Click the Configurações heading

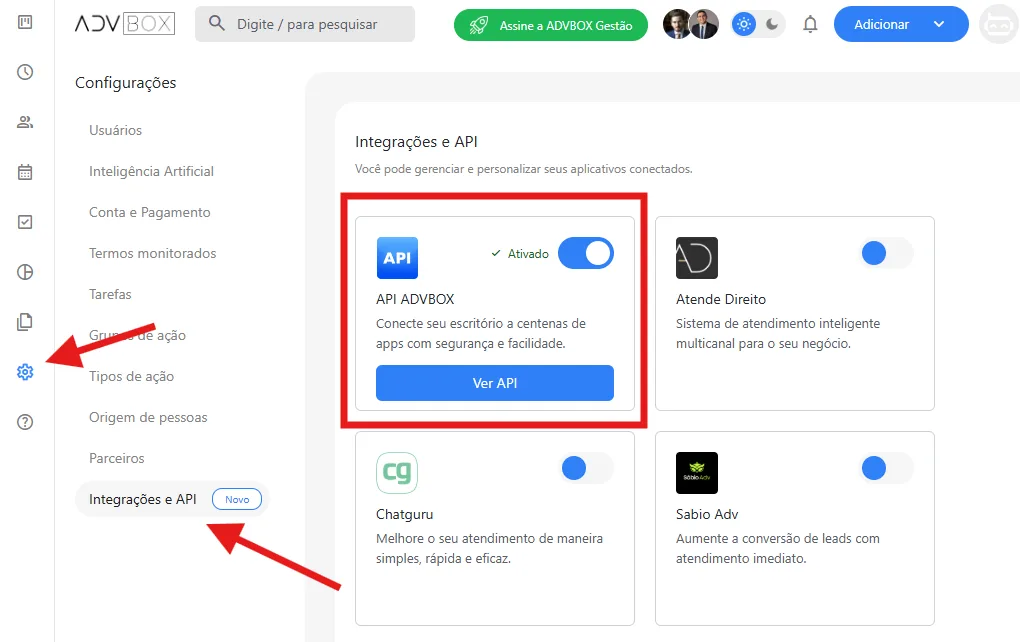(126, 83)
